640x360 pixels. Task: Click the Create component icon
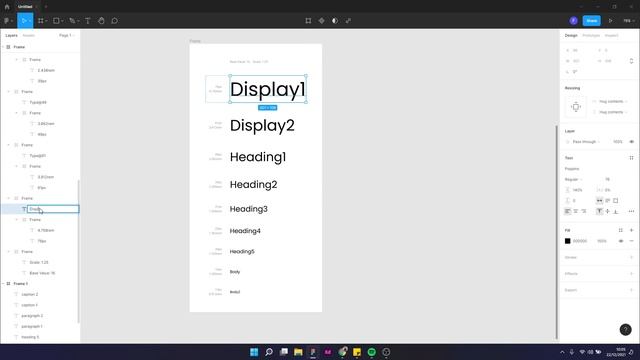[322, 21]
